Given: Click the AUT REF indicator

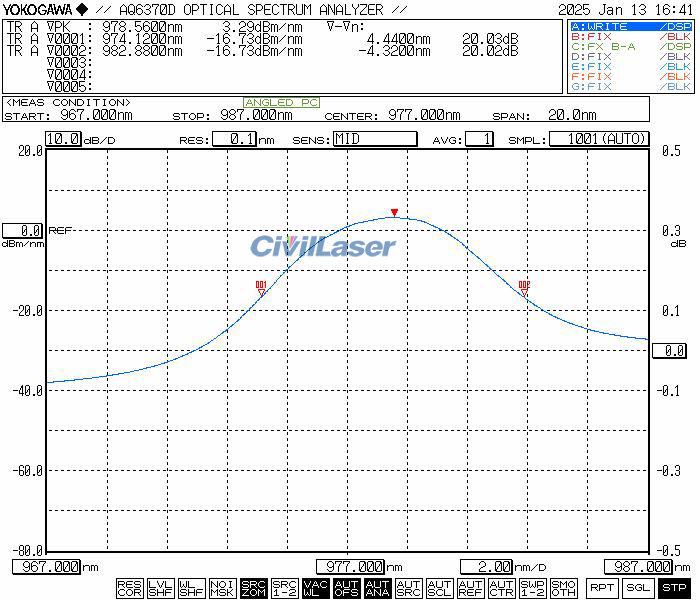Looking at the screenshot, I should point(471,588).
